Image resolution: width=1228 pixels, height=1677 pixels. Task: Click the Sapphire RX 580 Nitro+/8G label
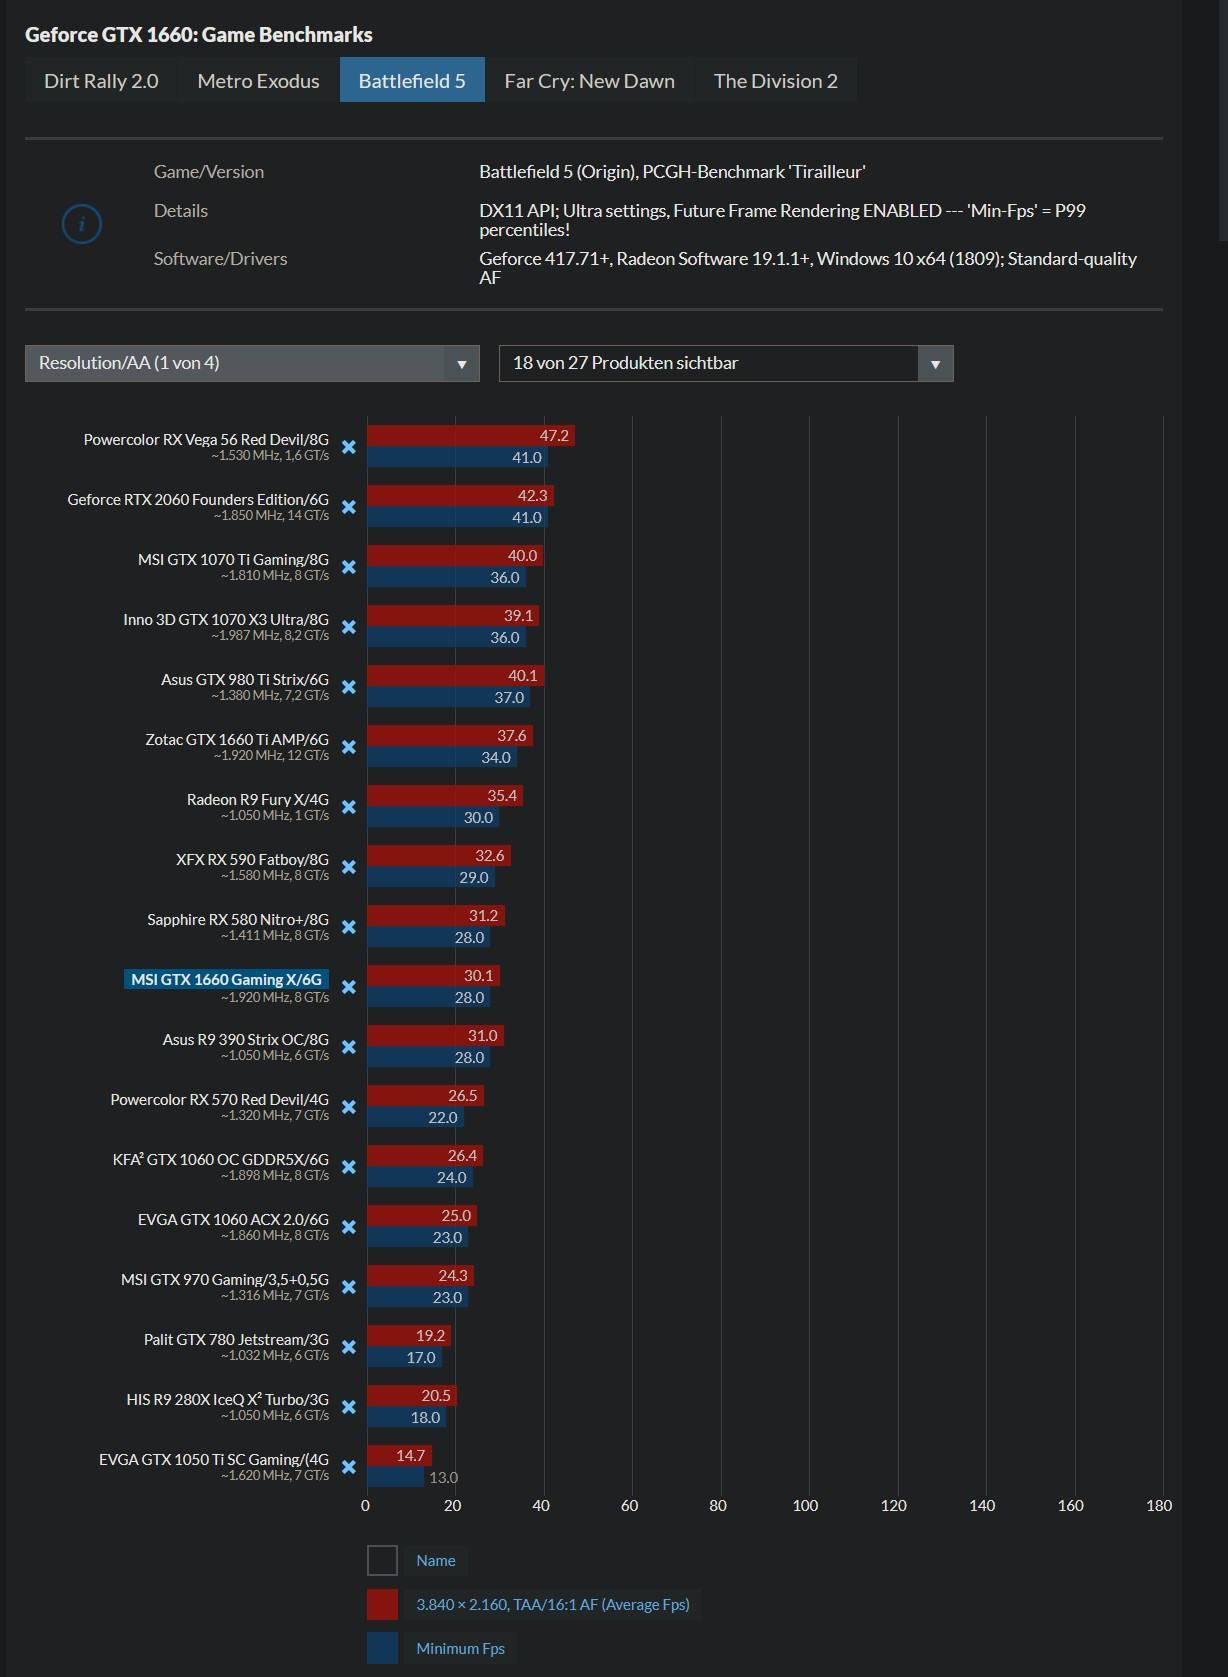click(x=238, y=919)
